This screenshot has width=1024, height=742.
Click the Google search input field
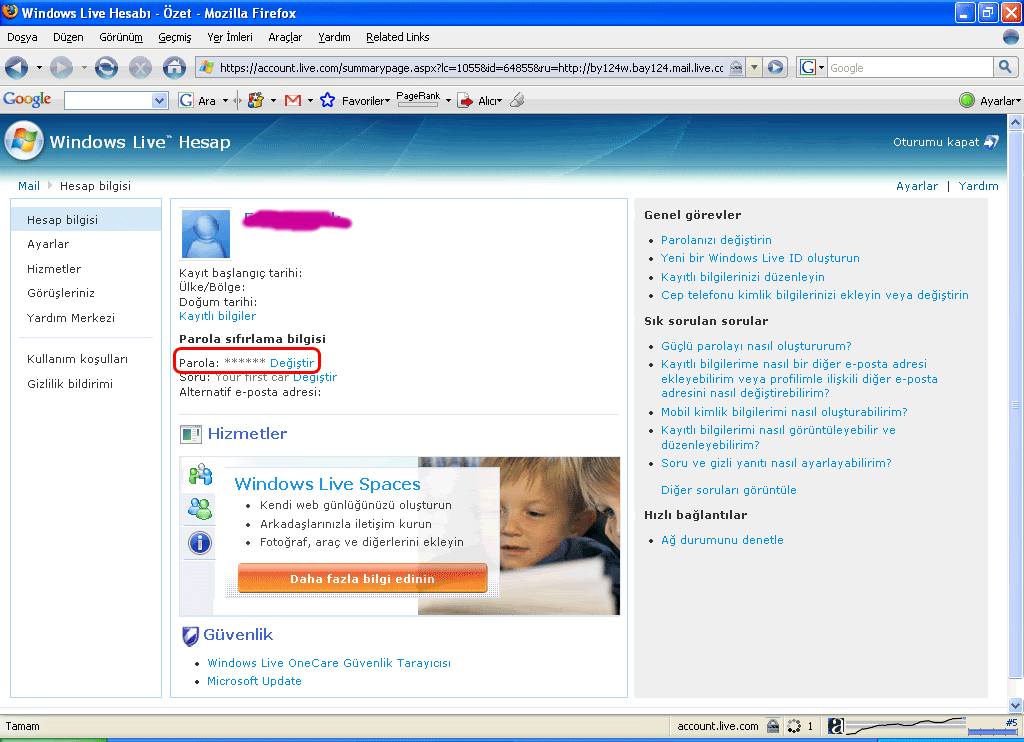click(910, 67)
